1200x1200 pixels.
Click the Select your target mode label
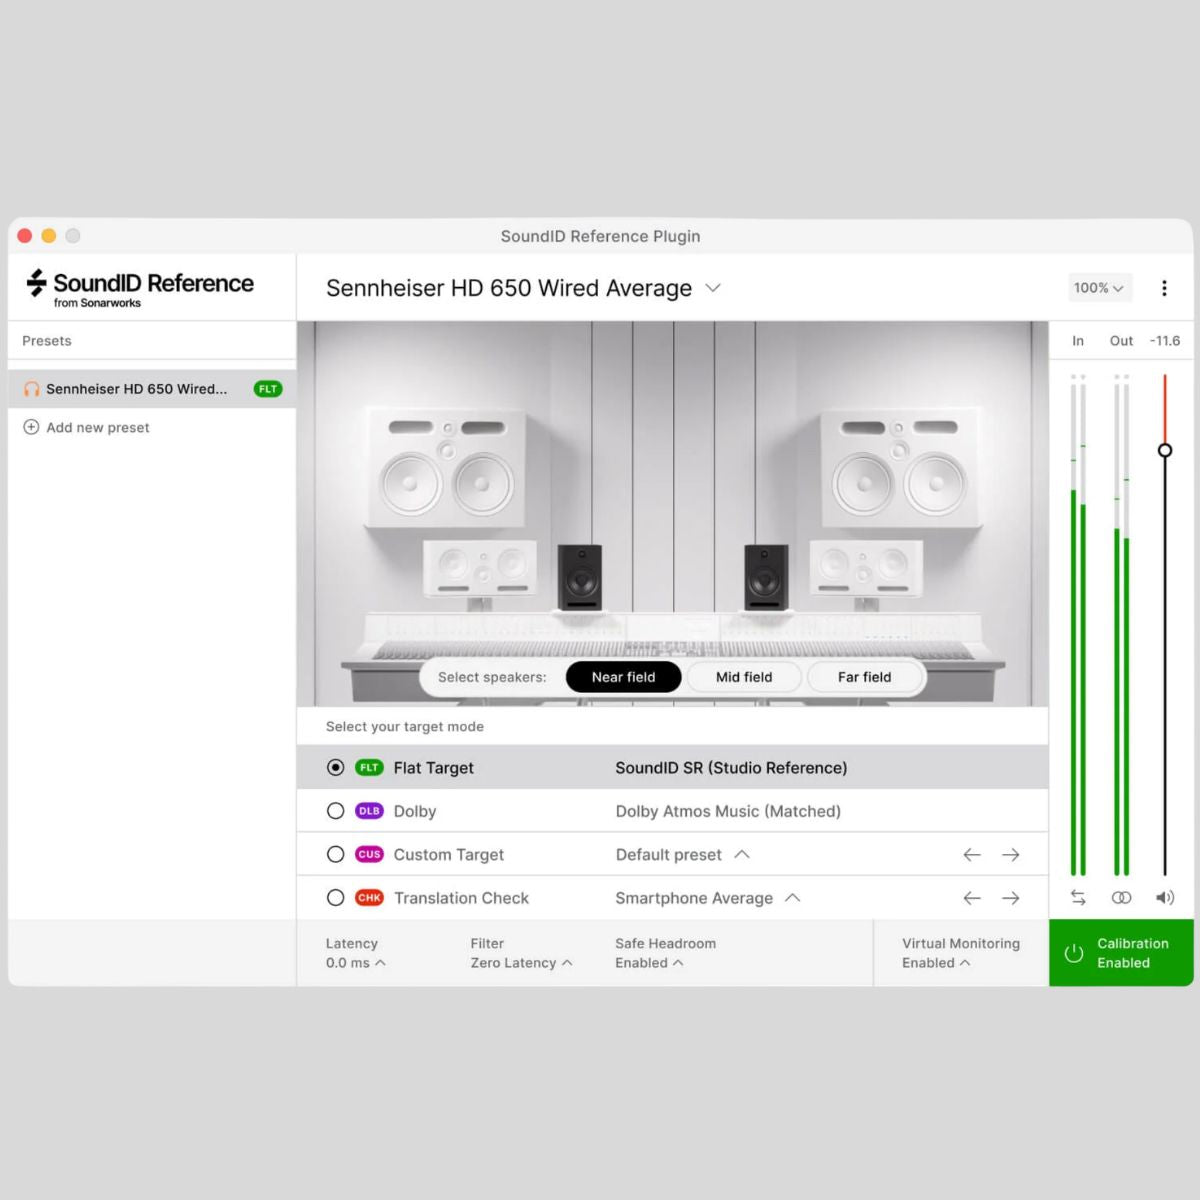click(405, 727)
